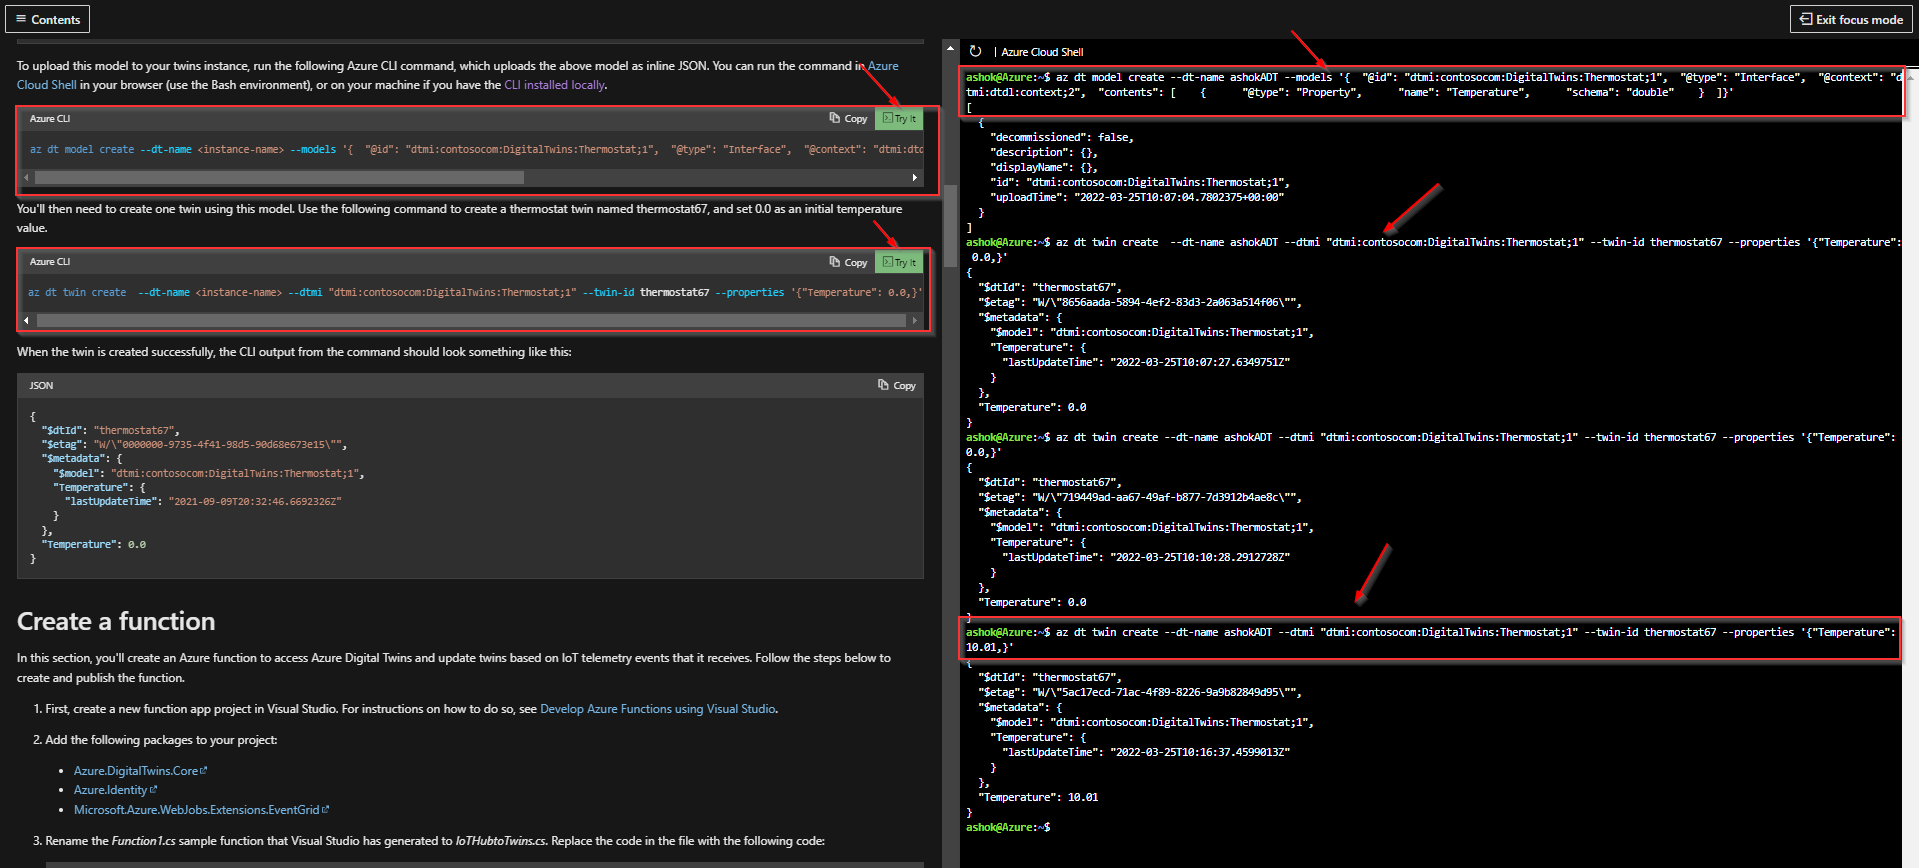Click right scroll arrow of model create code block

click(x=914, y=178)
